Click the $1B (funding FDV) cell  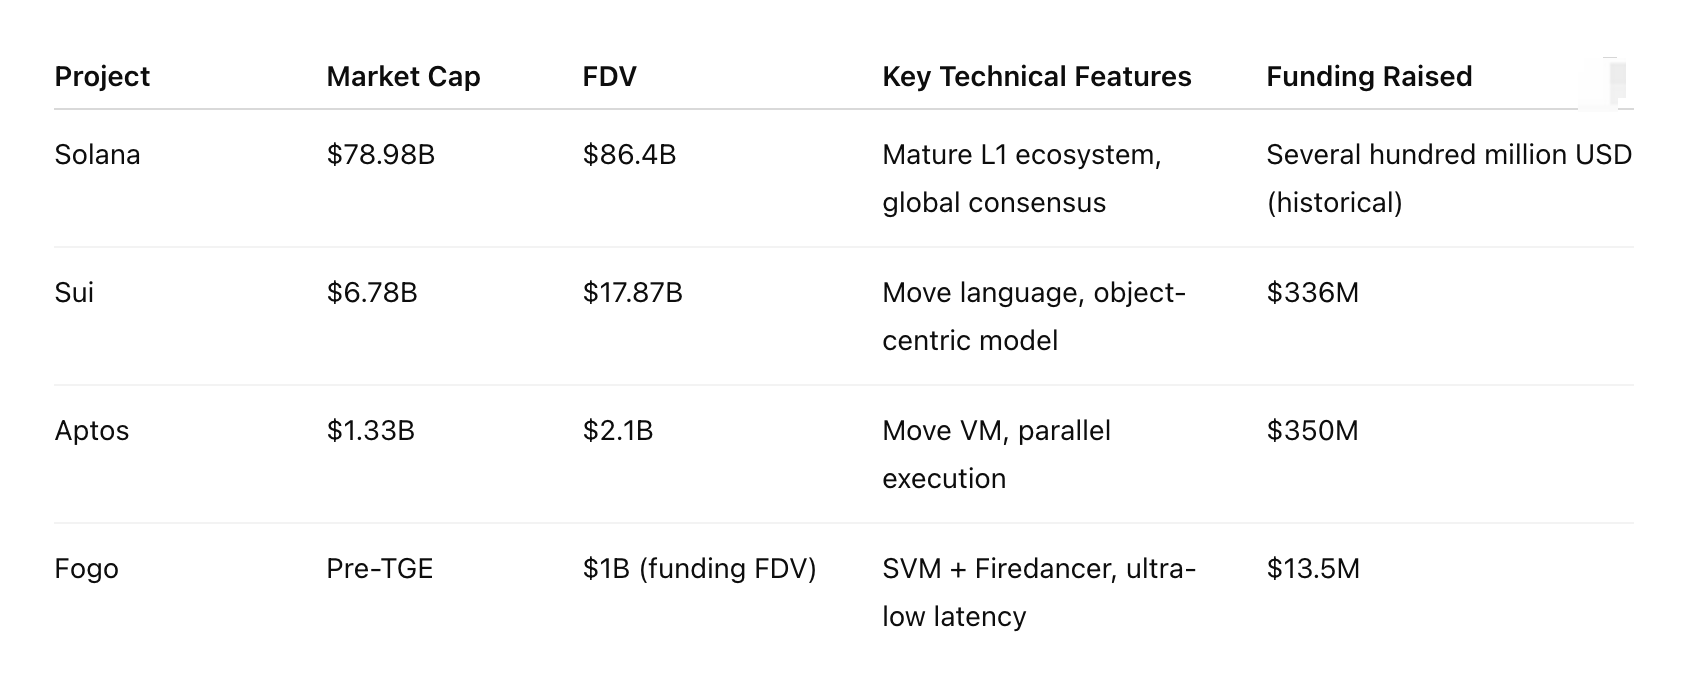pyautogui.click(x=699, y=569)
